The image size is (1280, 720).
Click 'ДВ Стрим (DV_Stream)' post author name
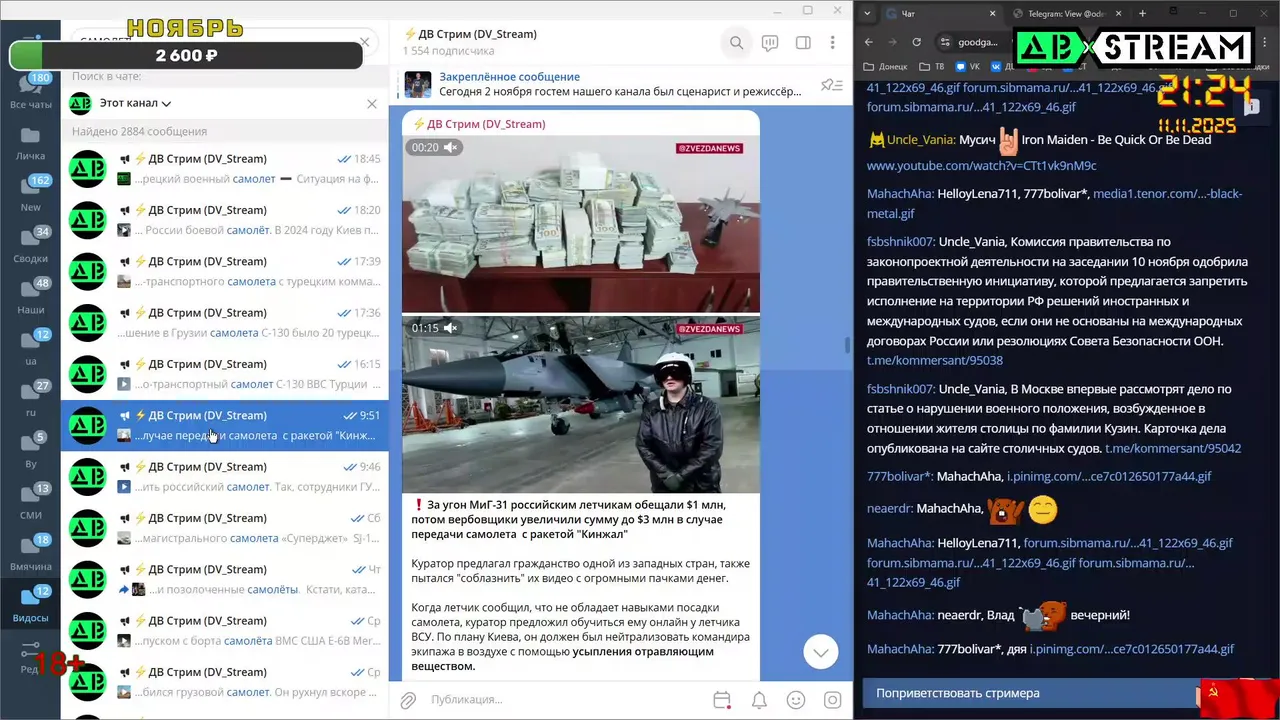(x=479, y=124)
